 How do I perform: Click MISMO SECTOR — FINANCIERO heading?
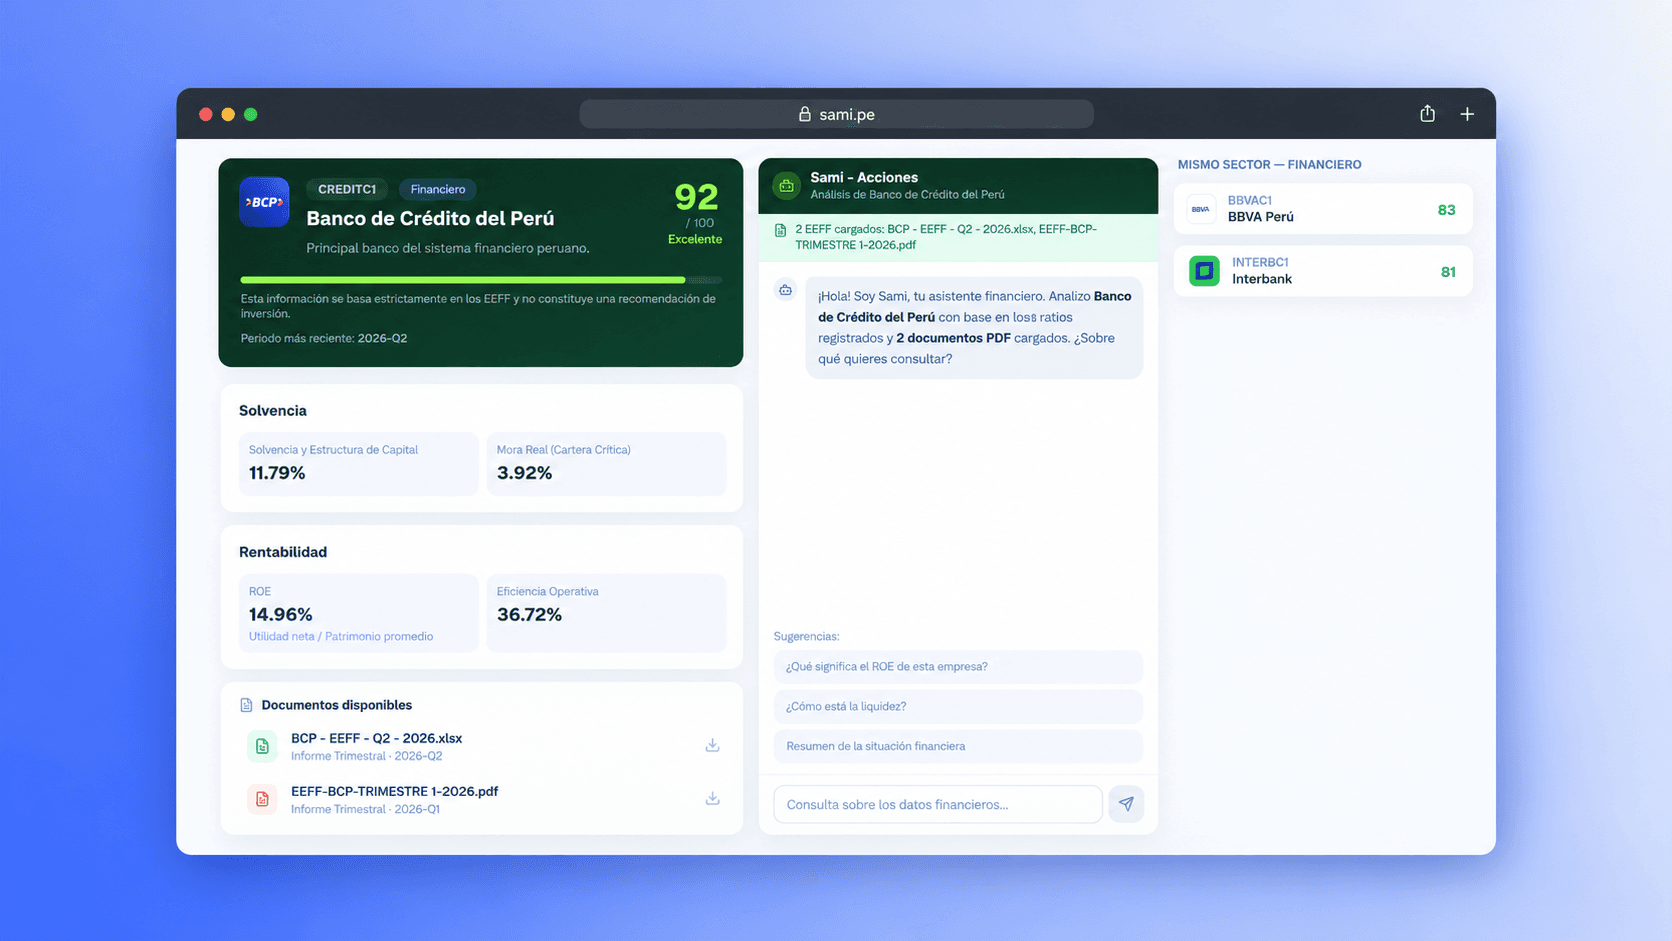1269,164
